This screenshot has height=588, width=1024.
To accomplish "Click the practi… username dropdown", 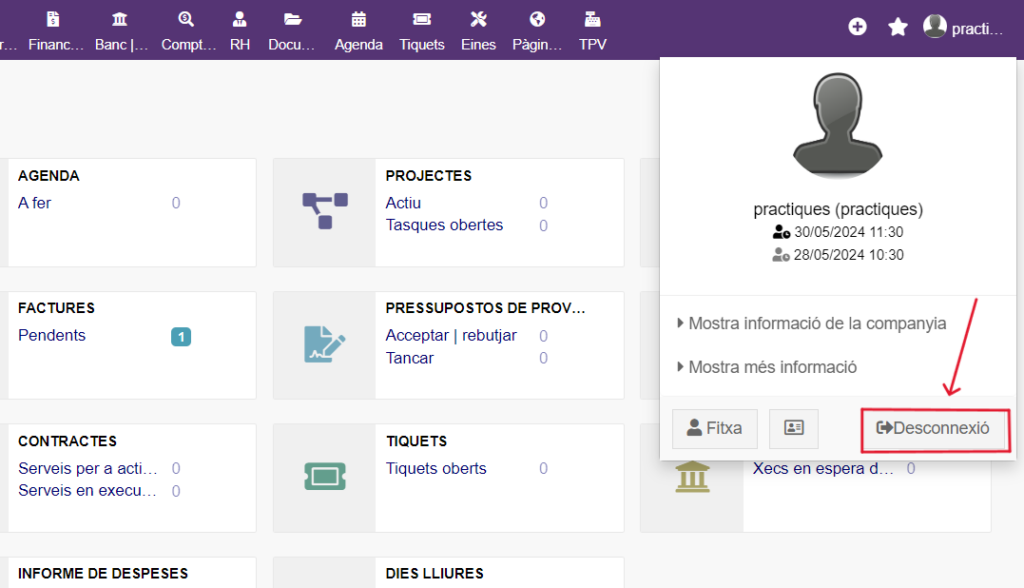I will [x=977, y=29].
